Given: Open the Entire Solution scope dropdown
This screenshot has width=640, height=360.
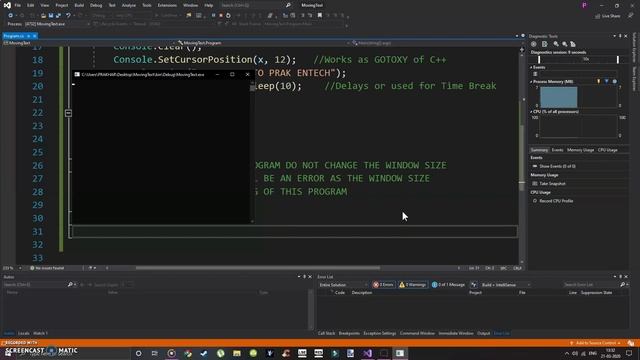Looking at the screenshot, I should [x=343, y=285].
